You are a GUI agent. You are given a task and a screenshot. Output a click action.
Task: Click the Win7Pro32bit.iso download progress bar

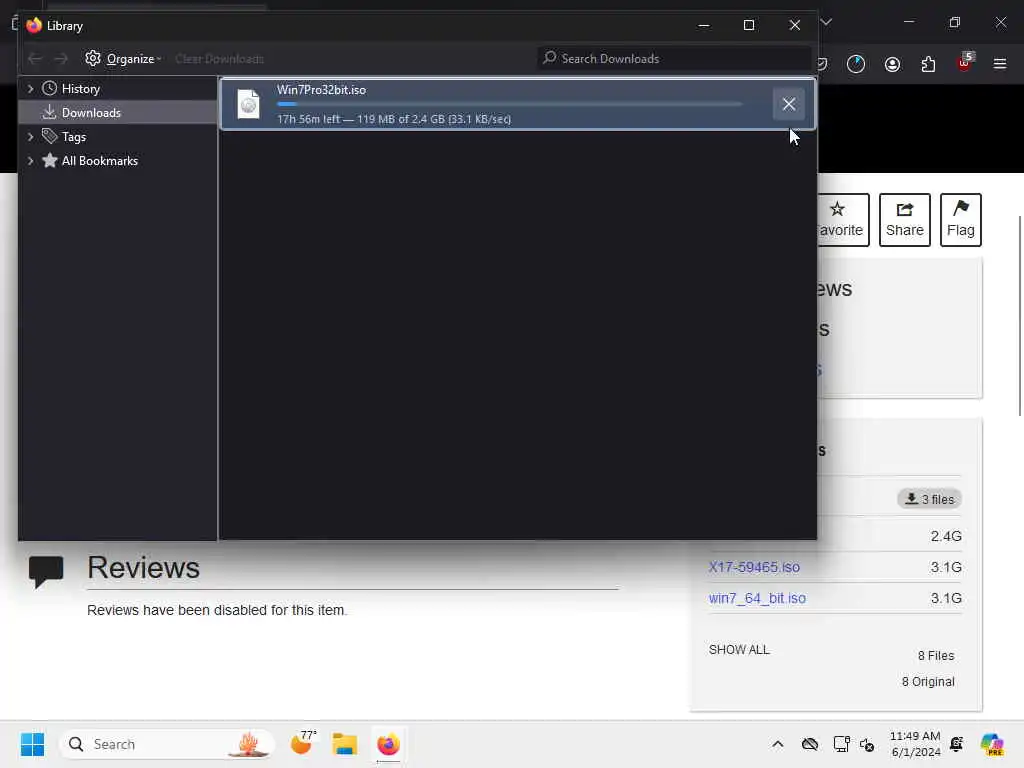pyautogui.click(x=509, y=104)
